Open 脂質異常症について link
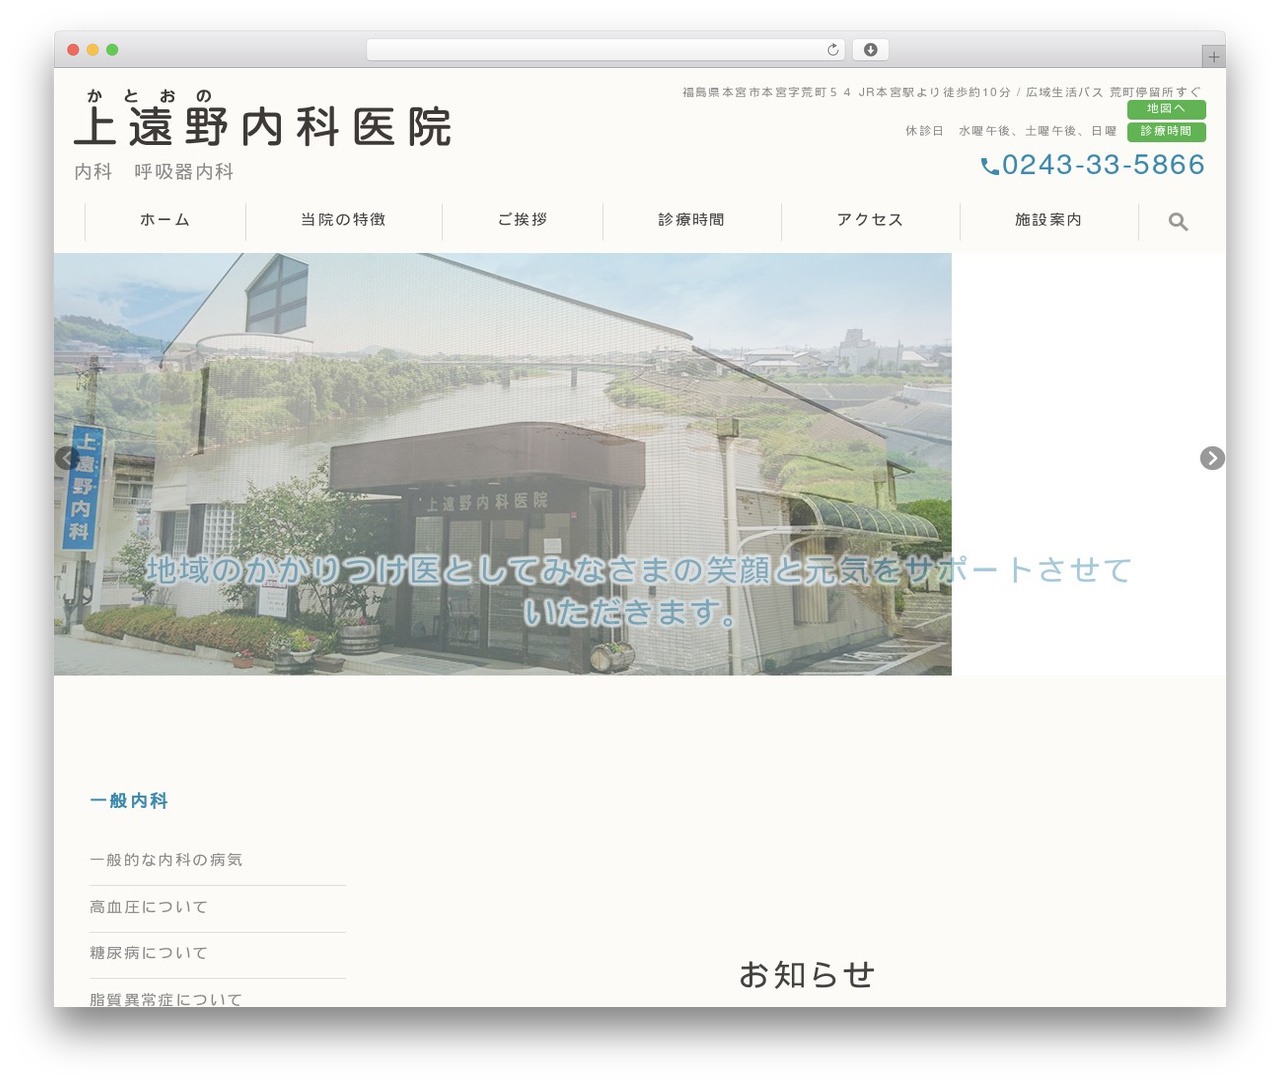The image size is (1280, 1084). (x=166, y=999)
